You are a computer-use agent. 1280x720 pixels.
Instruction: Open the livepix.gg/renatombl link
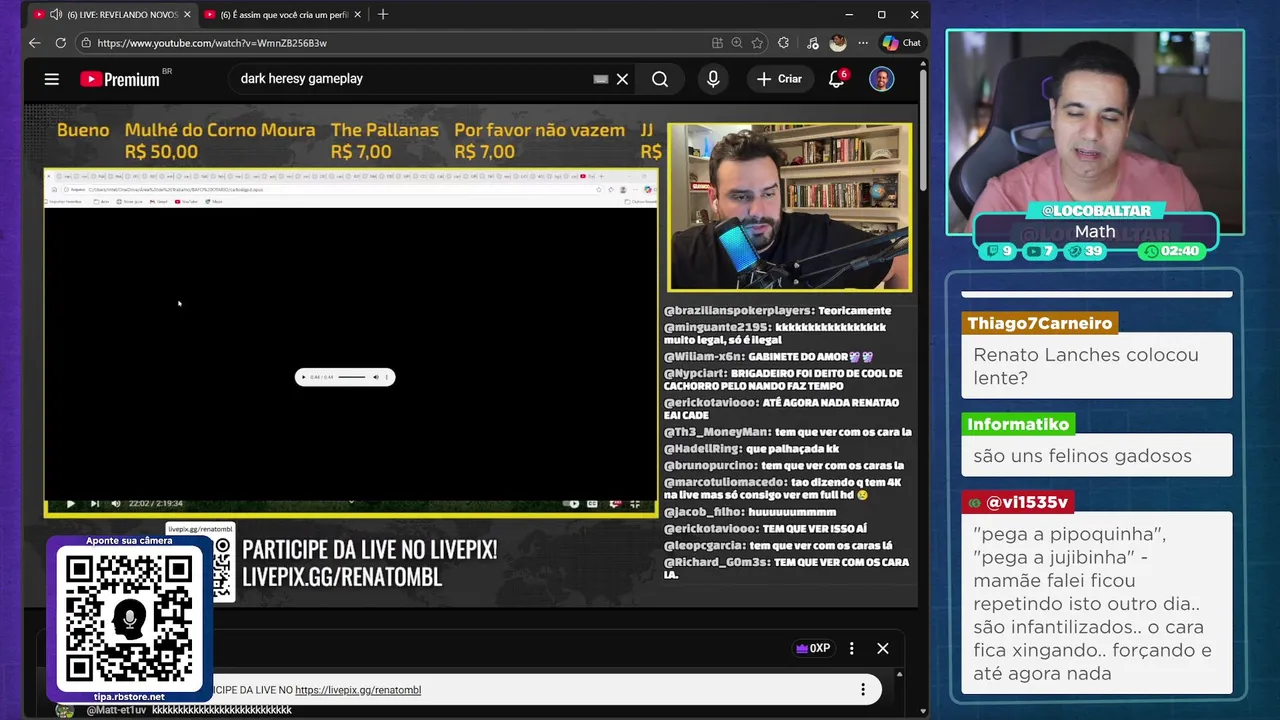coord(358,690)
